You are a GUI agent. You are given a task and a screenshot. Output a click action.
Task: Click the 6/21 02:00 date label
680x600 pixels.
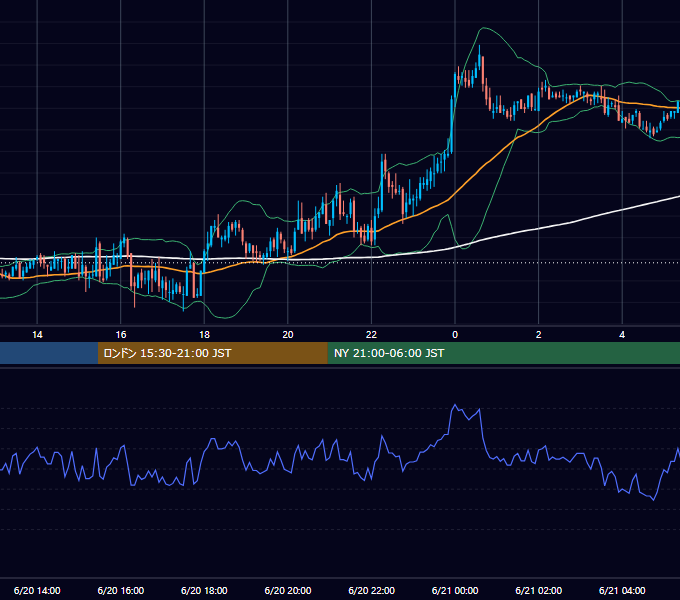pos(539,590)
